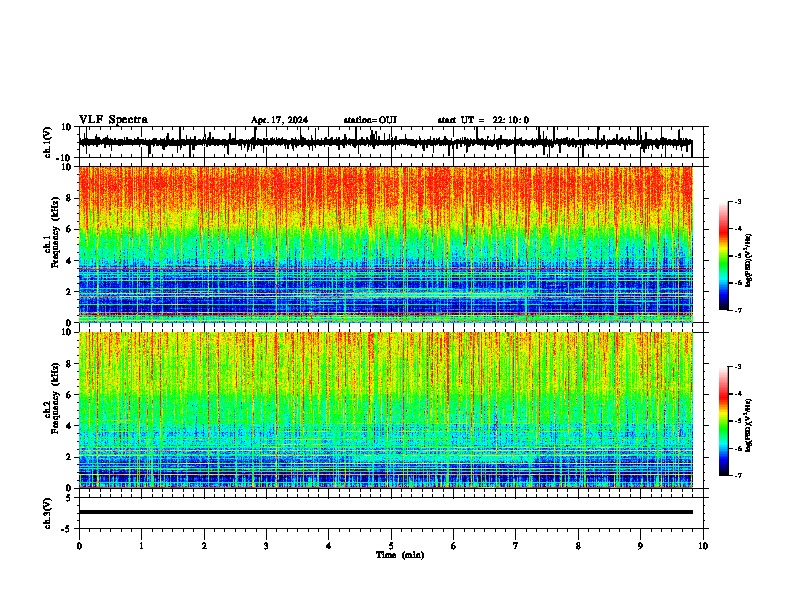Click the "ch.3(V)" axis label
Screen dimensions: 792x612
pos(47,513)
